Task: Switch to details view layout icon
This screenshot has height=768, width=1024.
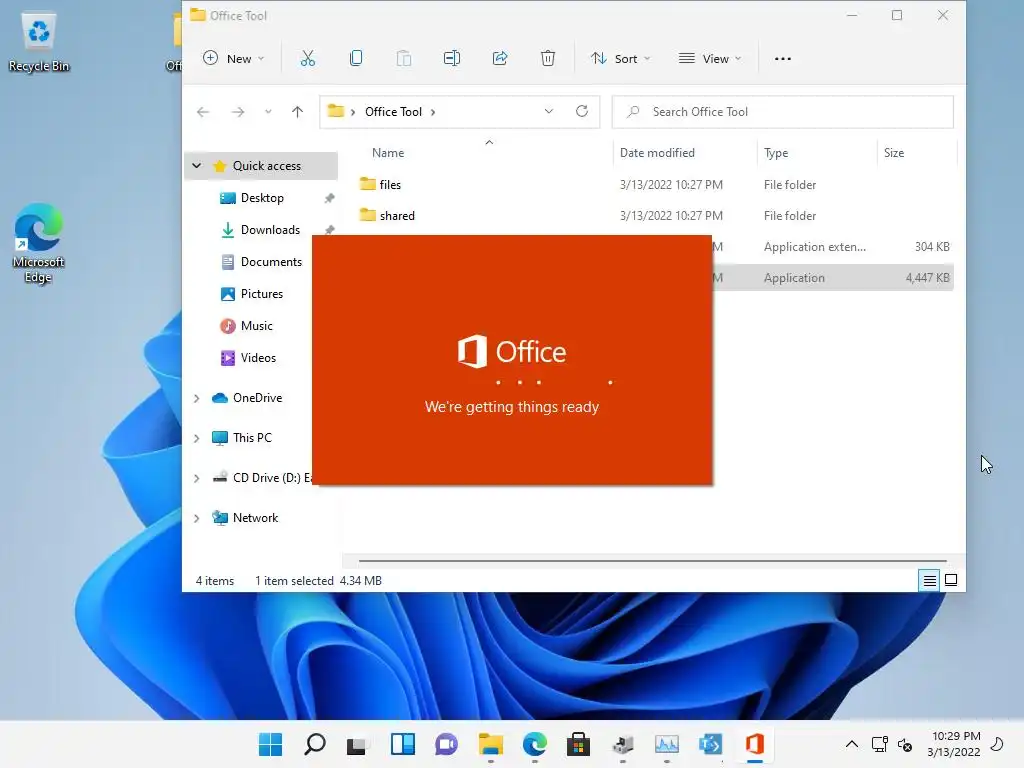Action: point(930,580)
